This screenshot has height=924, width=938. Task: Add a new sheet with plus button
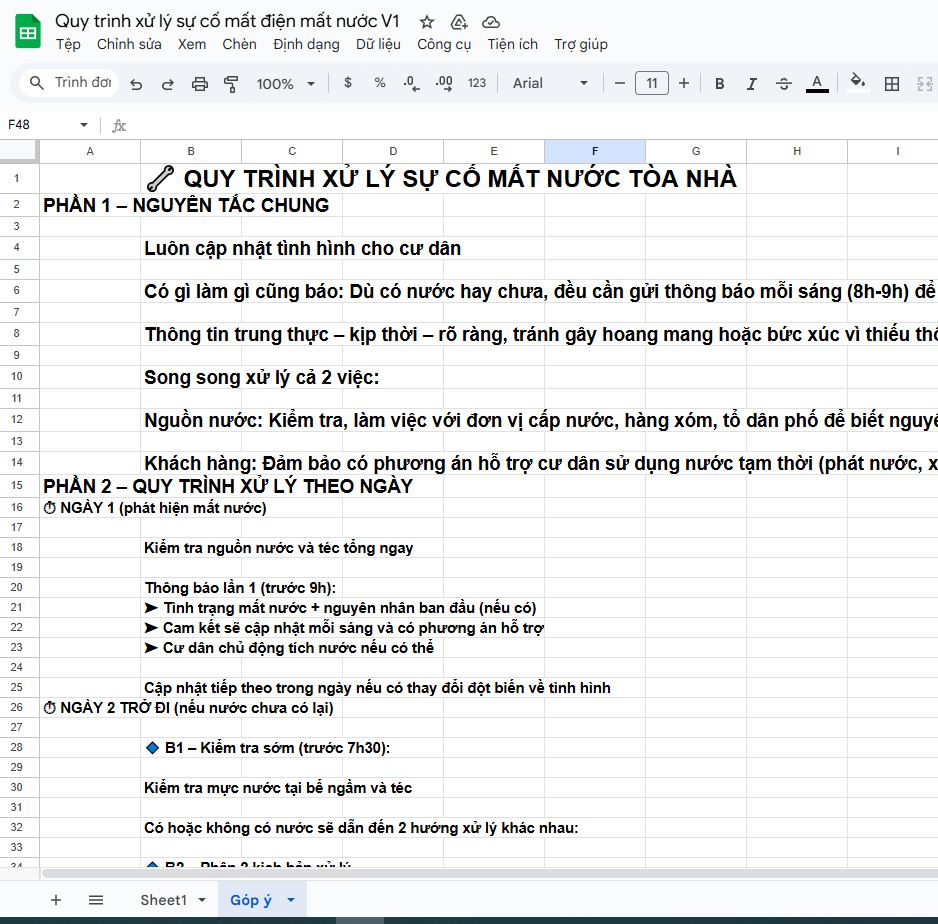pos(56,900)
